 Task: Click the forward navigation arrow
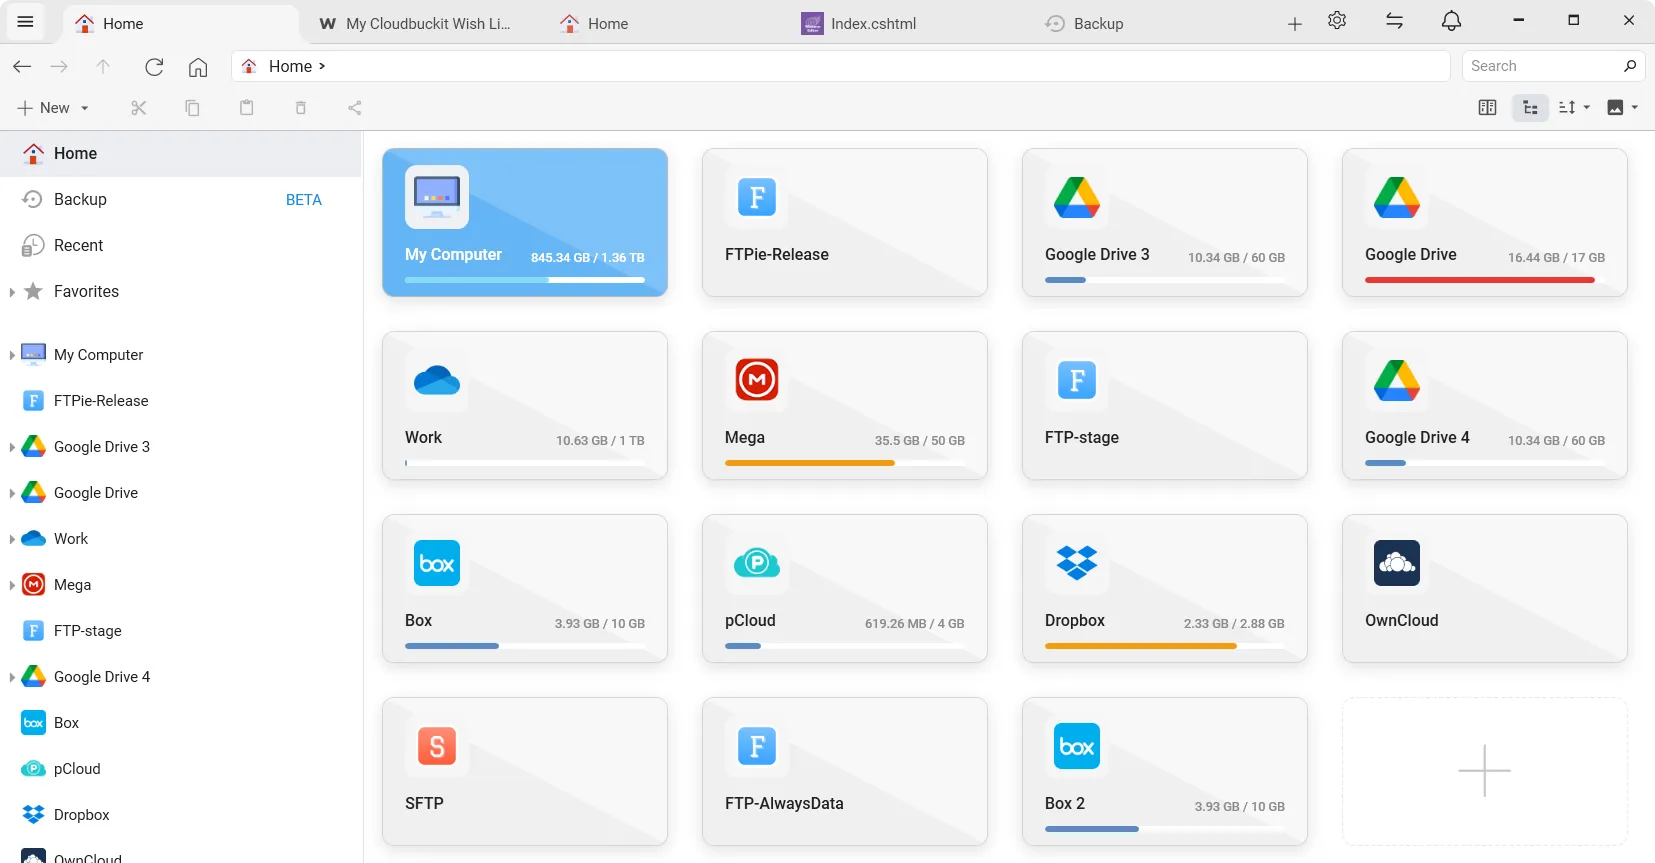coord(59,66)
